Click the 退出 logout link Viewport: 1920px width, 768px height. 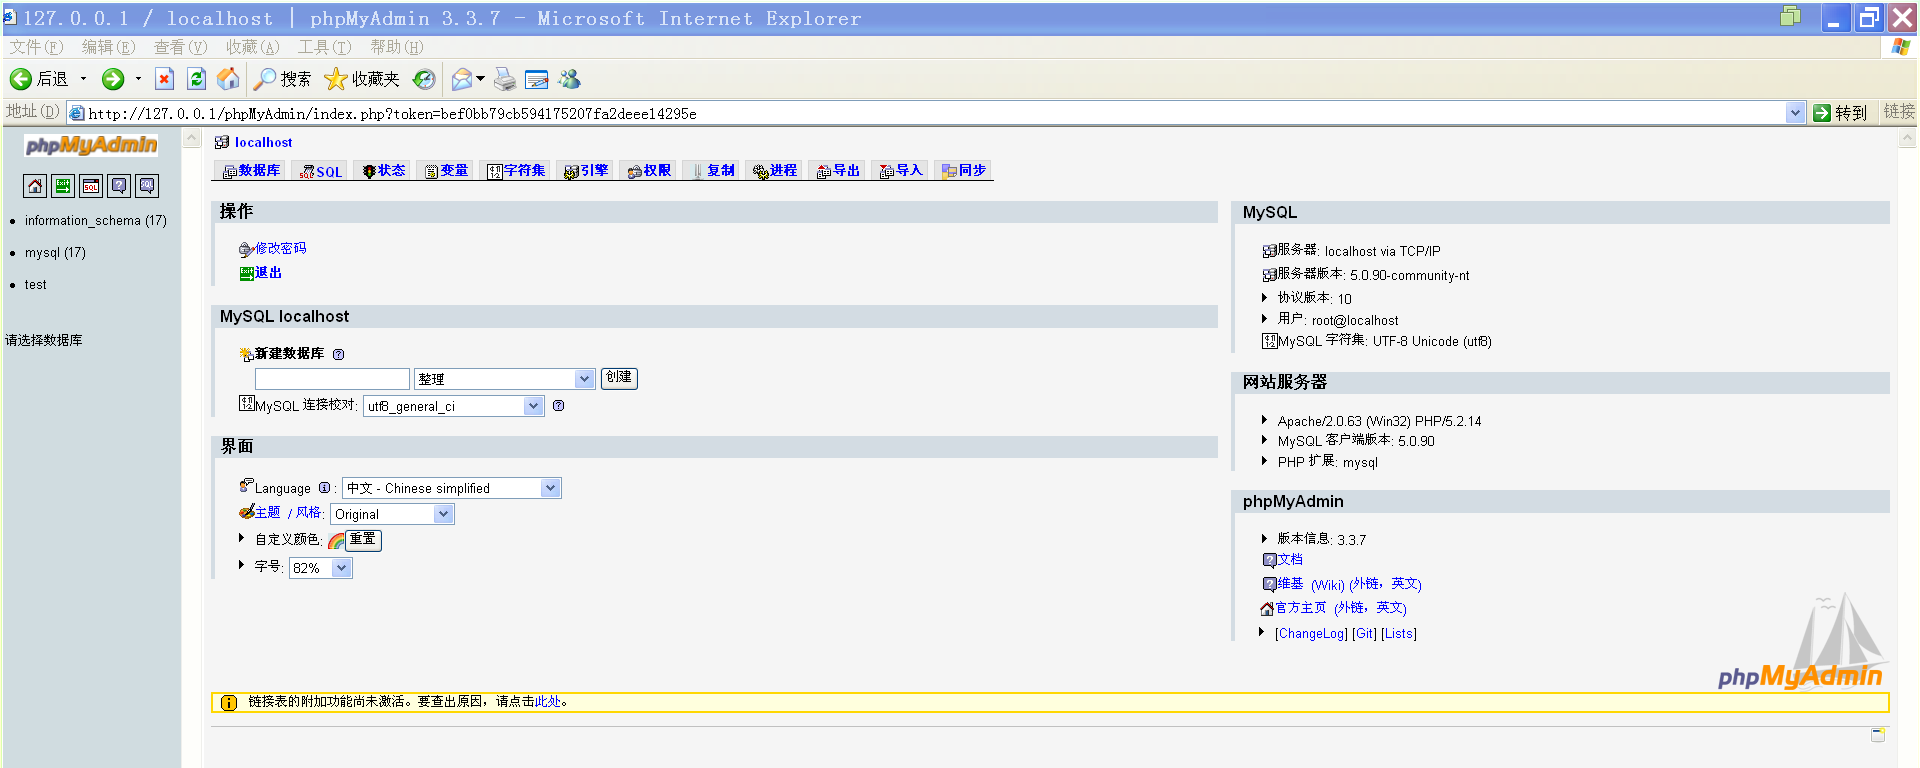tap(268, 272)
